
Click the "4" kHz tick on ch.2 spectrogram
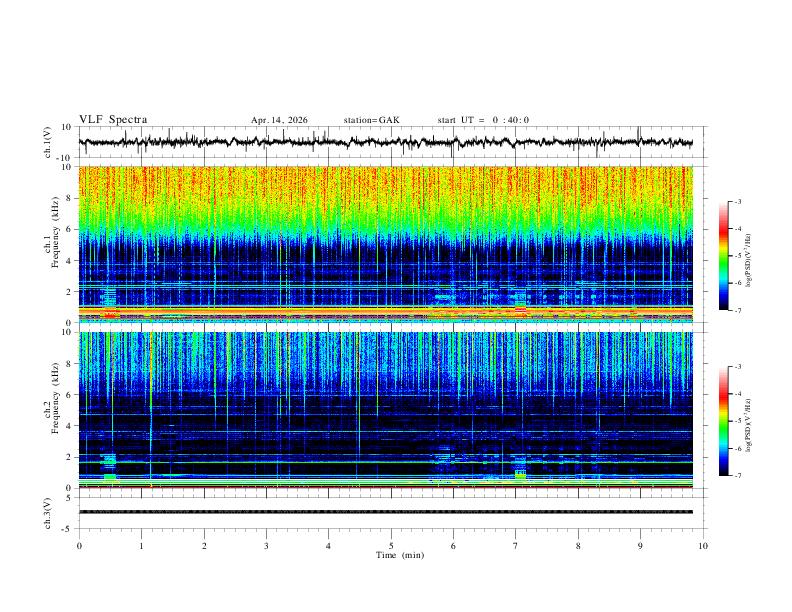[x=69, y=426]
